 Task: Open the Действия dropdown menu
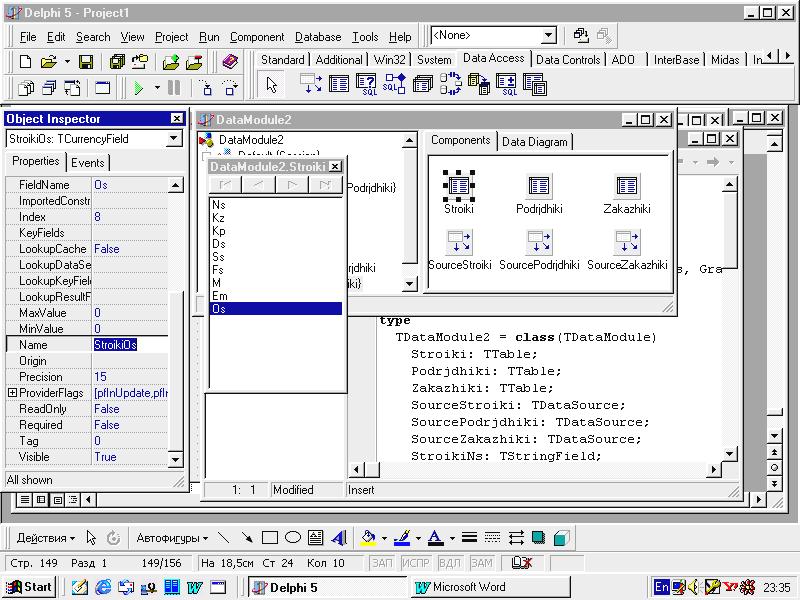coord(45,538)
